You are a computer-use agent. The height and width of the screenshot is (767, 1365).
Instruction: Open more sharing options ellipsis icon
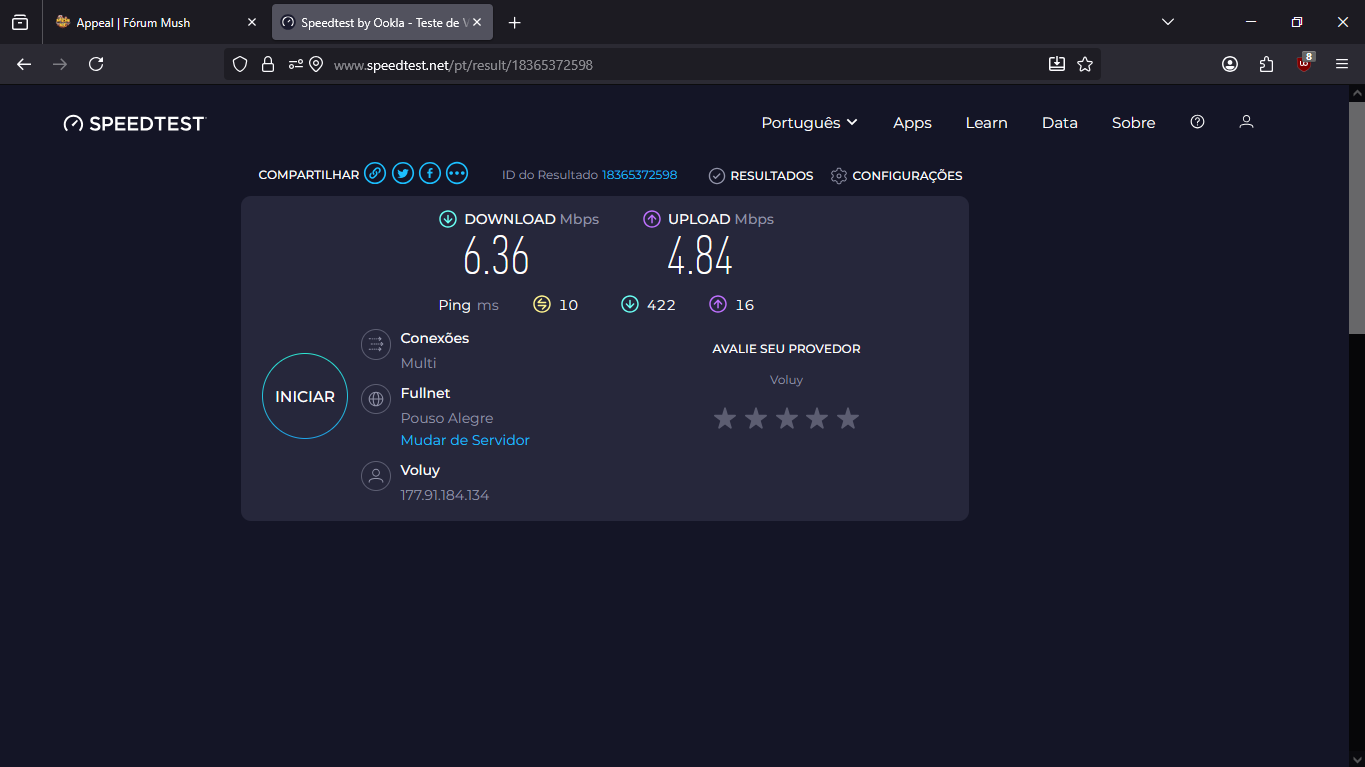(x=457, y=174)
